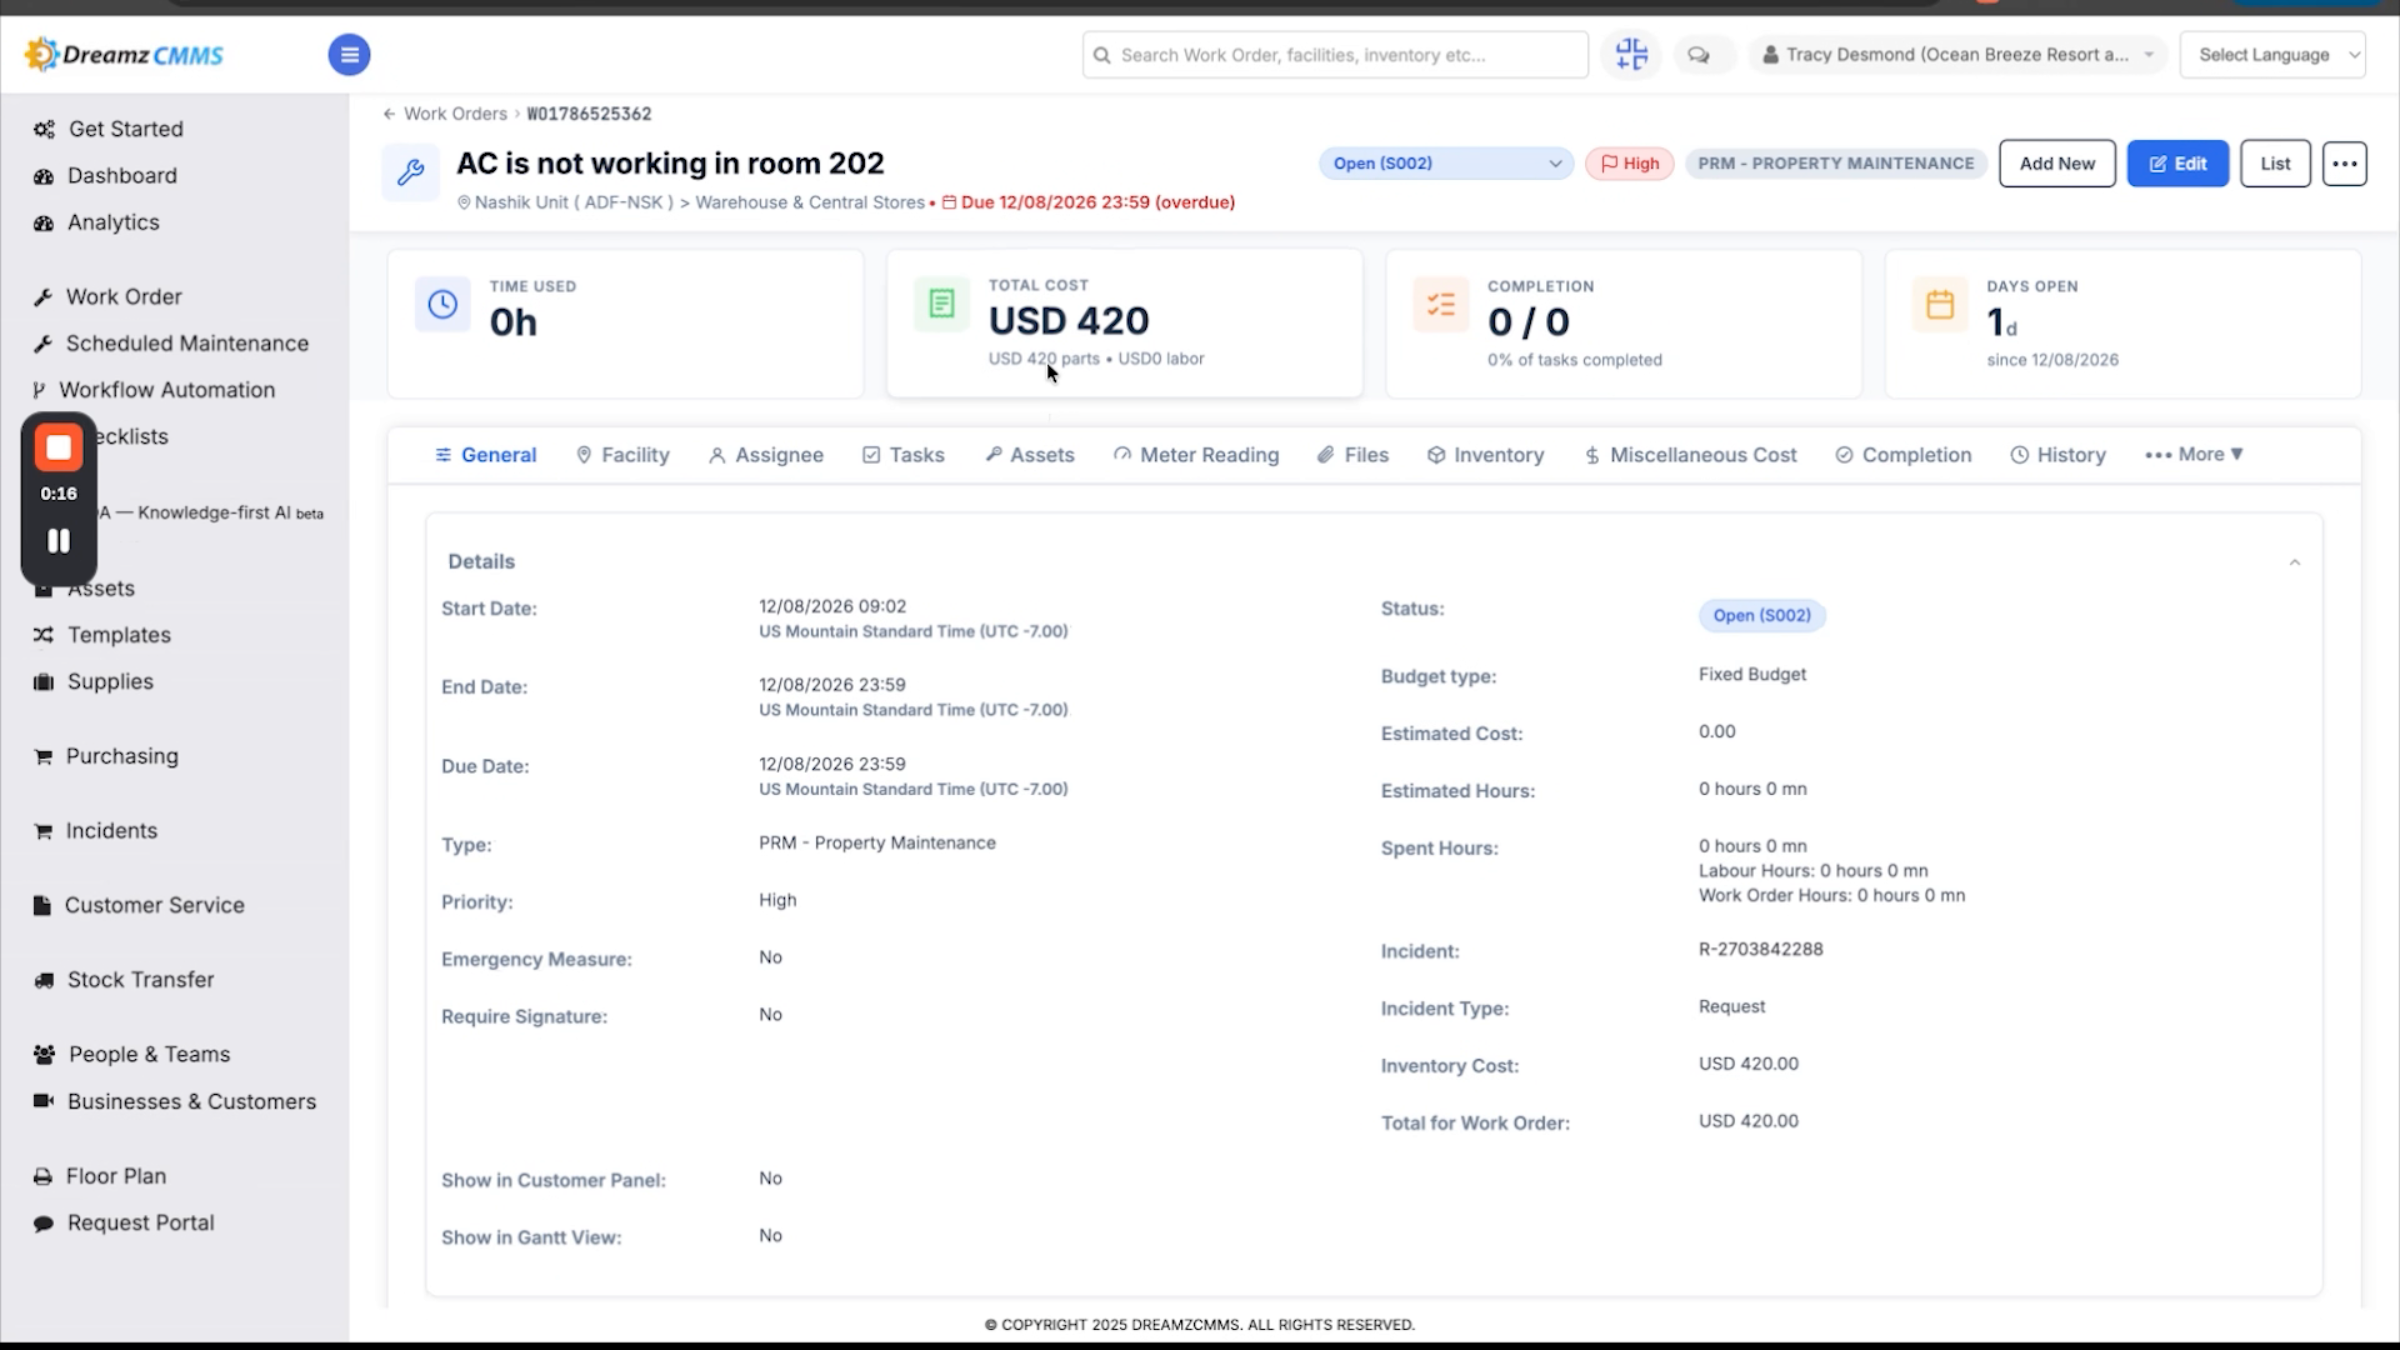Click the Due 12/08/2026 23:59 (overdue) text

tap(1097, 202)
